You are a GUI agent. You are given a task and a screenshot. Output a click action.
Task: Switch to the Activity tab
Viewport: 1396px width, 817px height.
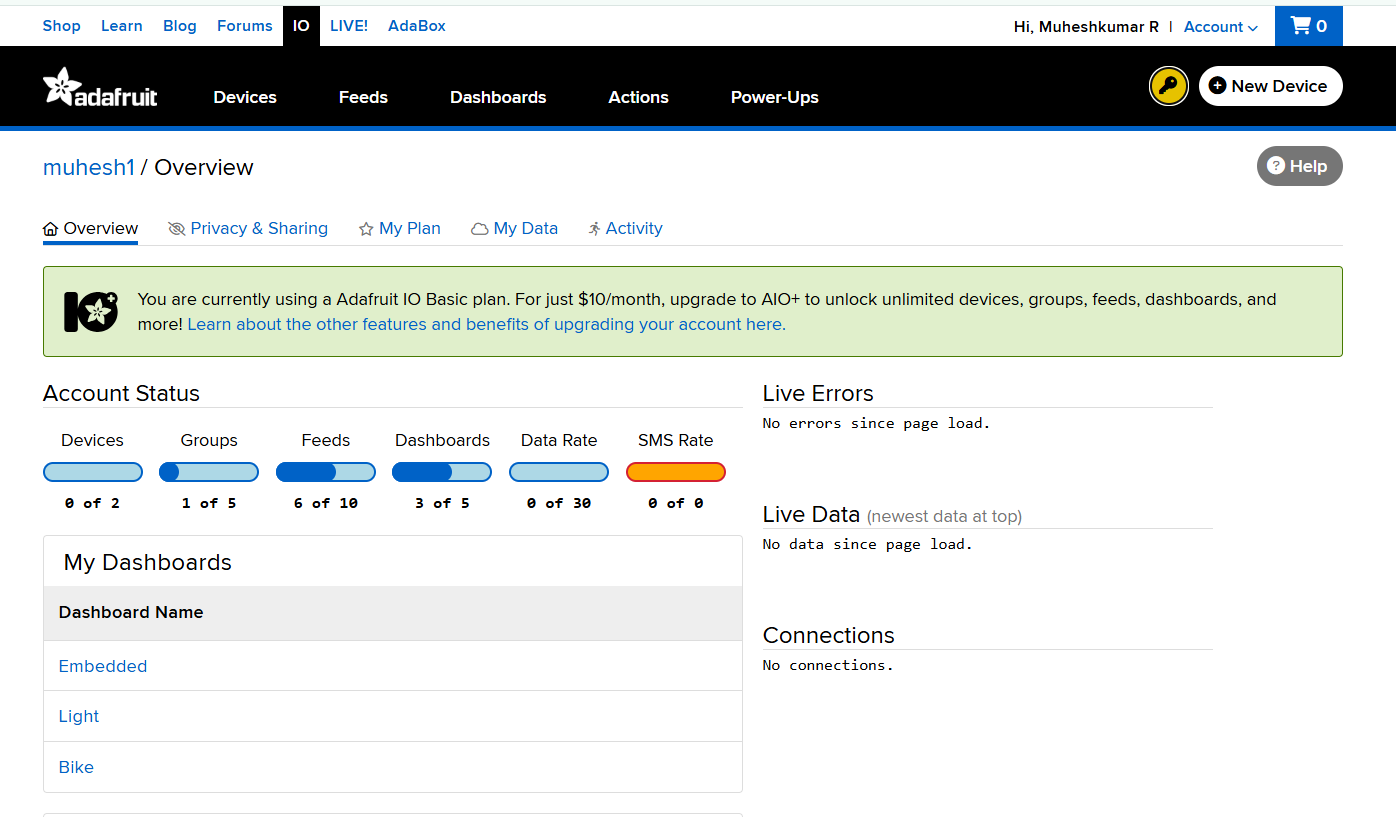(x=625, y=228)
